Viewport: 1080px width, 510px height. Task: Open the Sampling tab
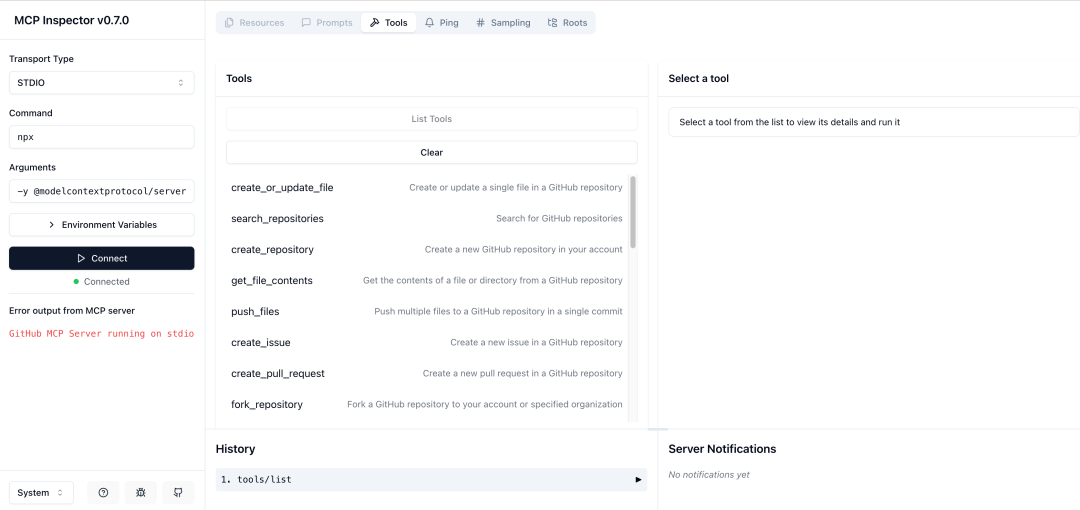coord(502,23)
